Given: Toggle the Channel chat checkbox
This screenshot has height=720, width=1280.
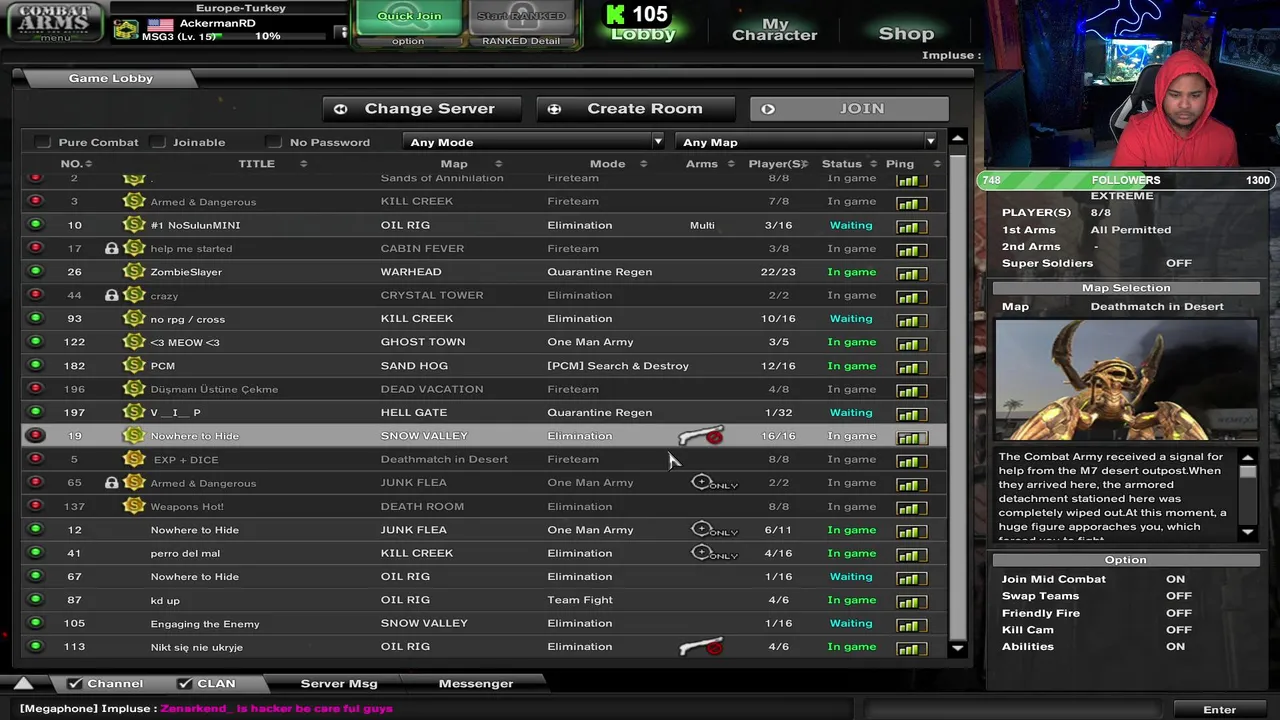Looking at the screenshot, I should [x=74, y=684].
